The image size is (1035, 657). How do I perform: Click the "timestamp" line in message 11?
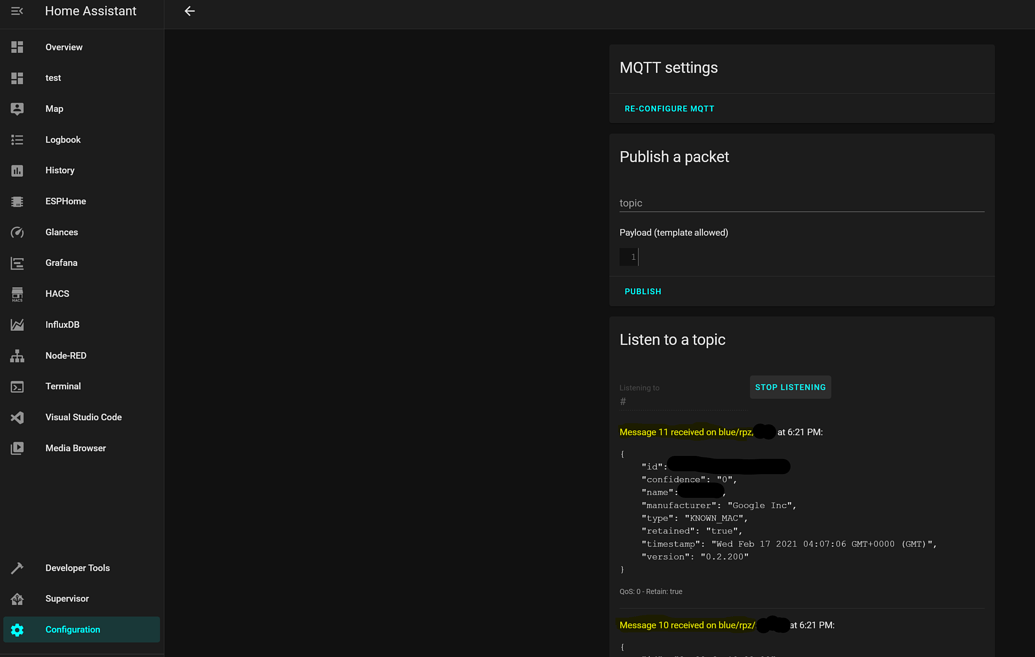pos(789,544)
